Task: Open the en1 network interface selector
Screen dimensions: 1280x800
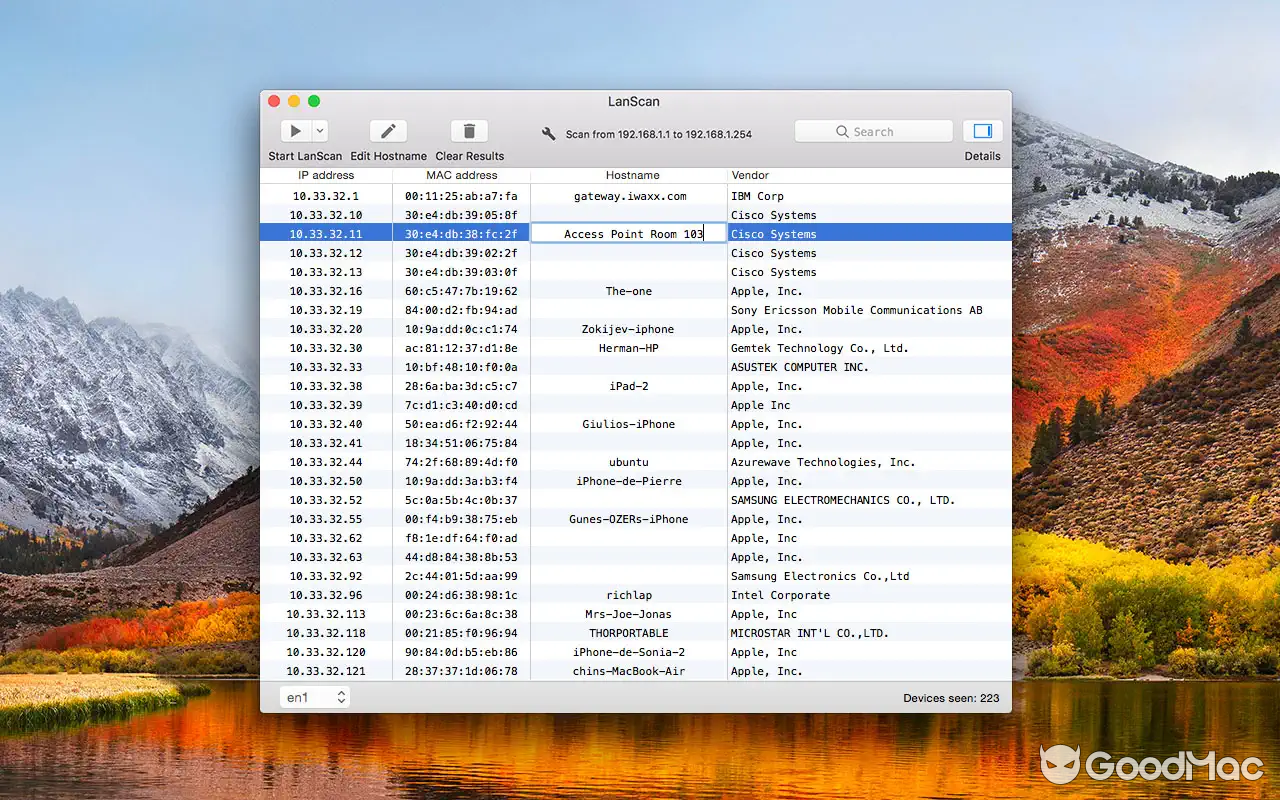Action: pyautogui.click(x=308, y=697)
